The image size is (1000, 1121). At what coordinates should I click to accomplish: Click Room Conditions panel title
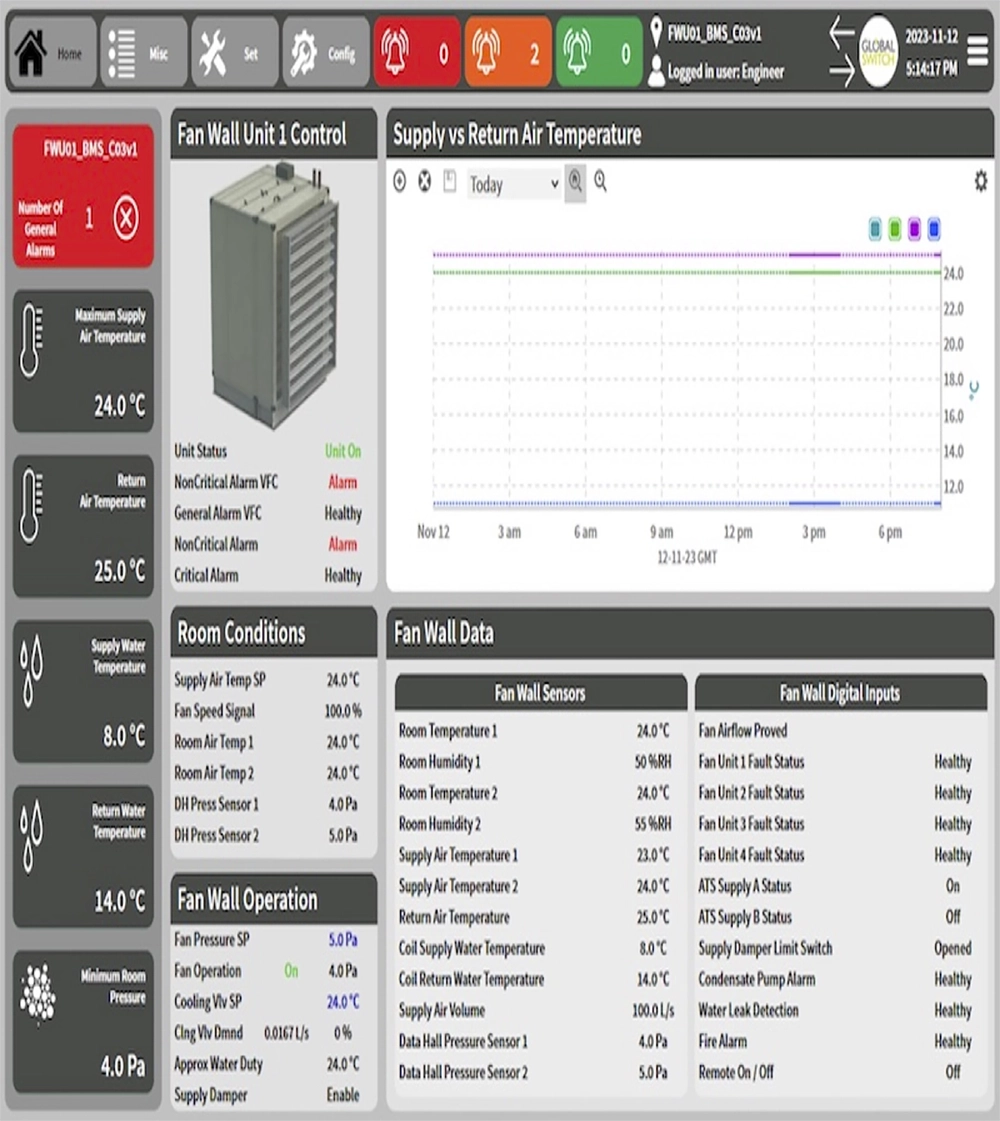(x=242, y=633)
